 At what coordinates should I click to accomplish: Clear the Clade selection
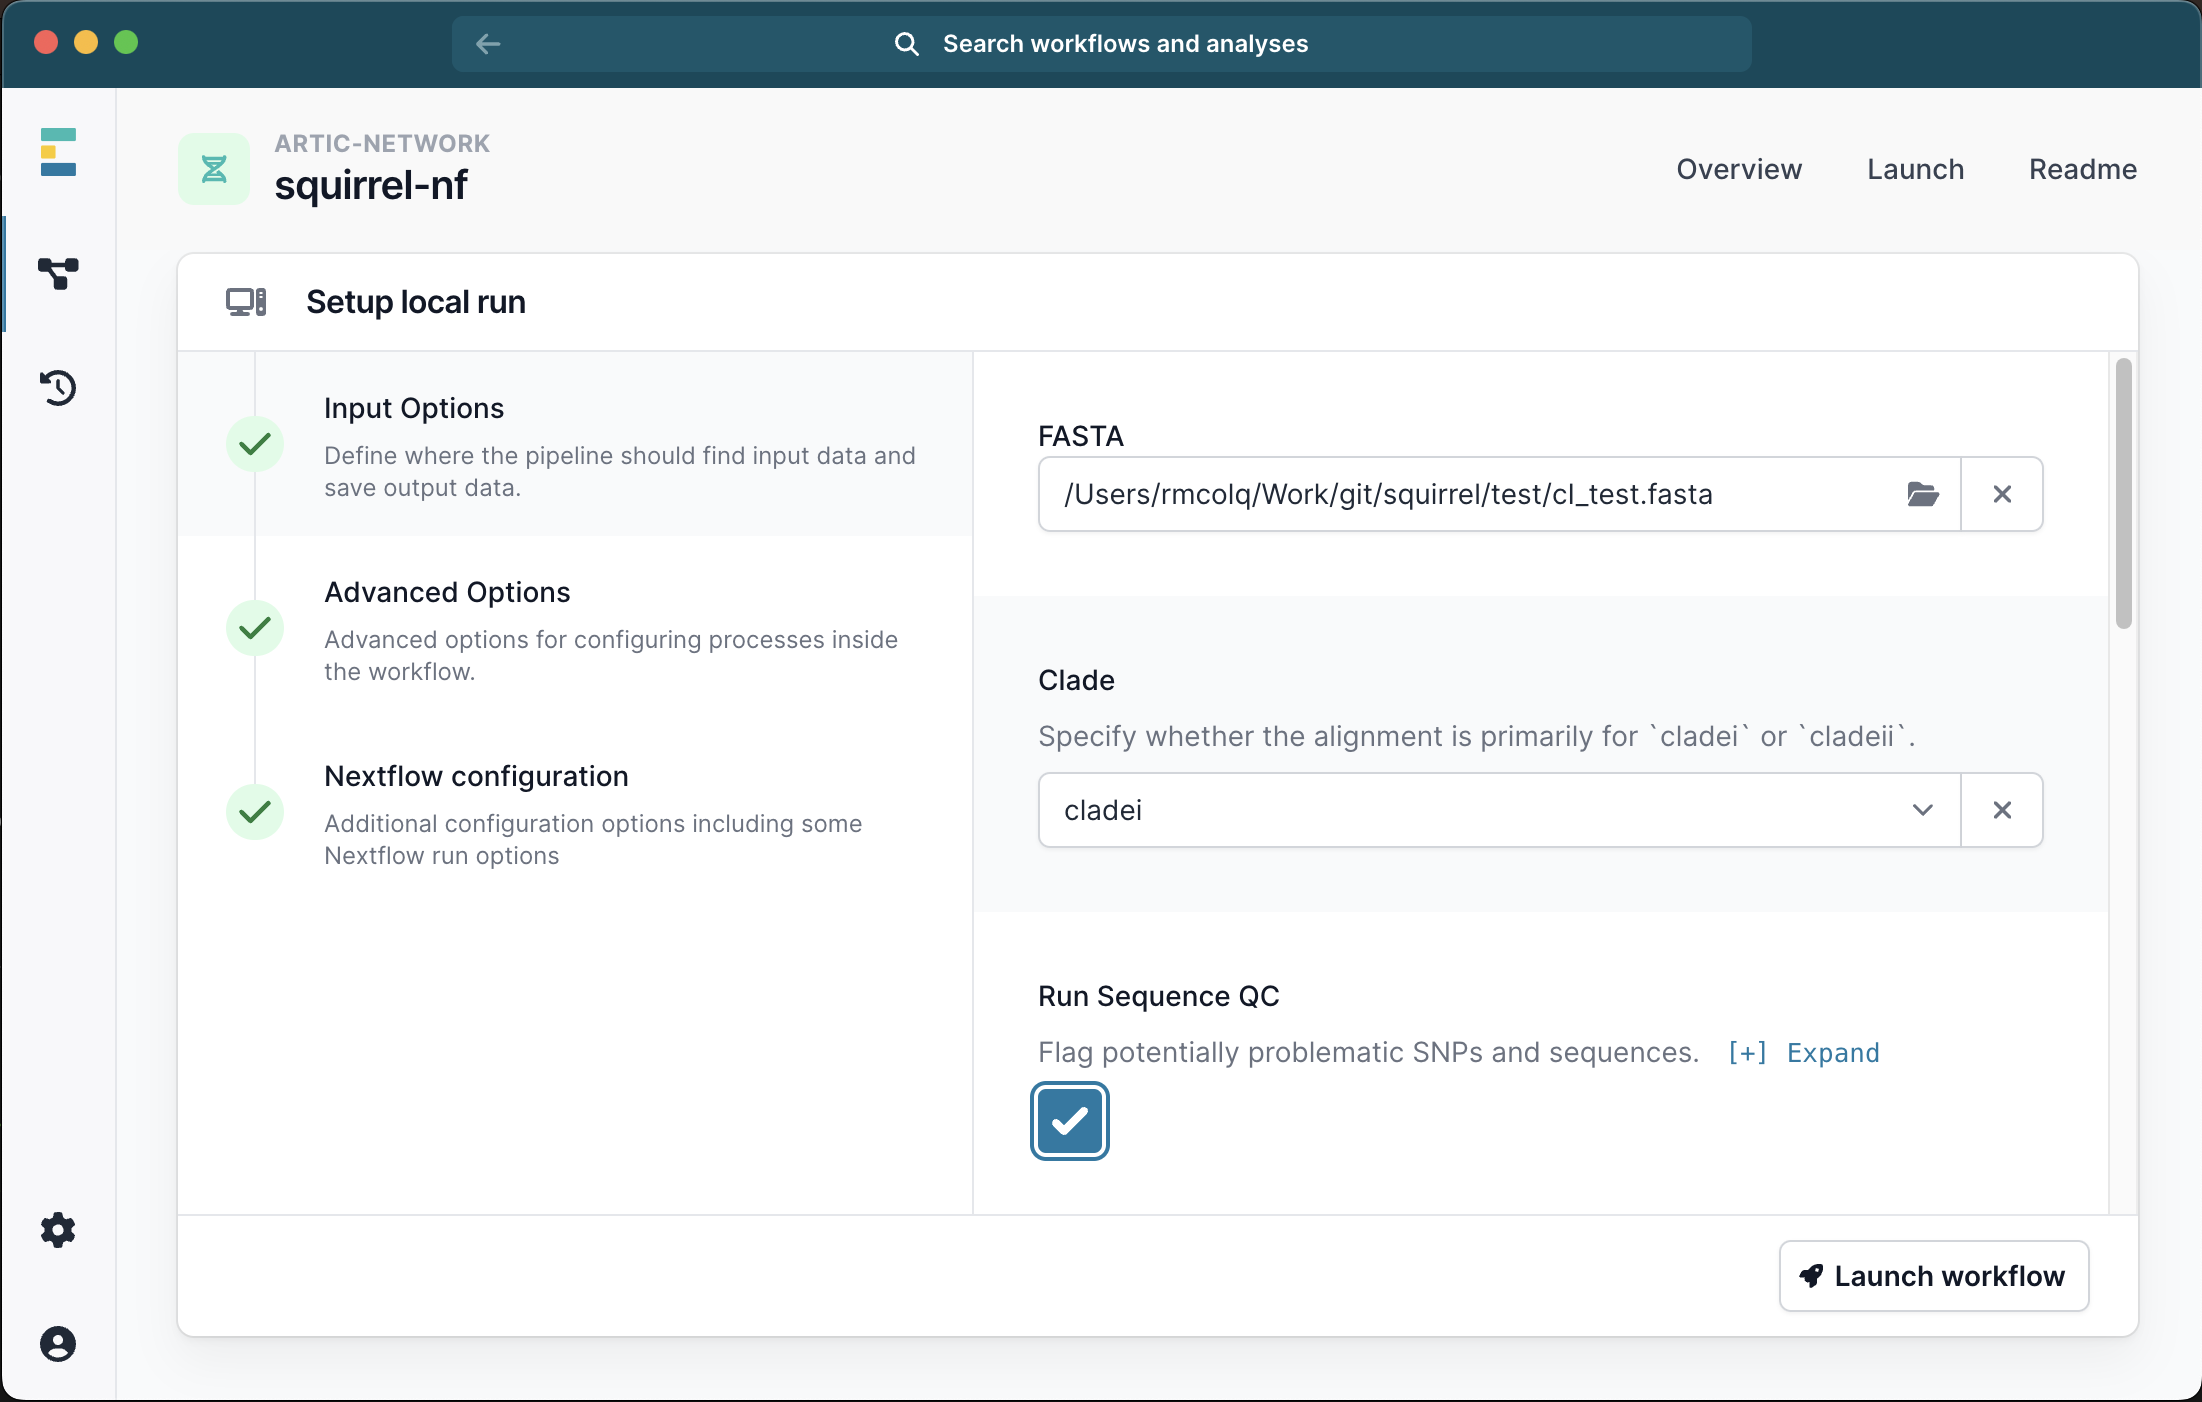click(2002, 810)
